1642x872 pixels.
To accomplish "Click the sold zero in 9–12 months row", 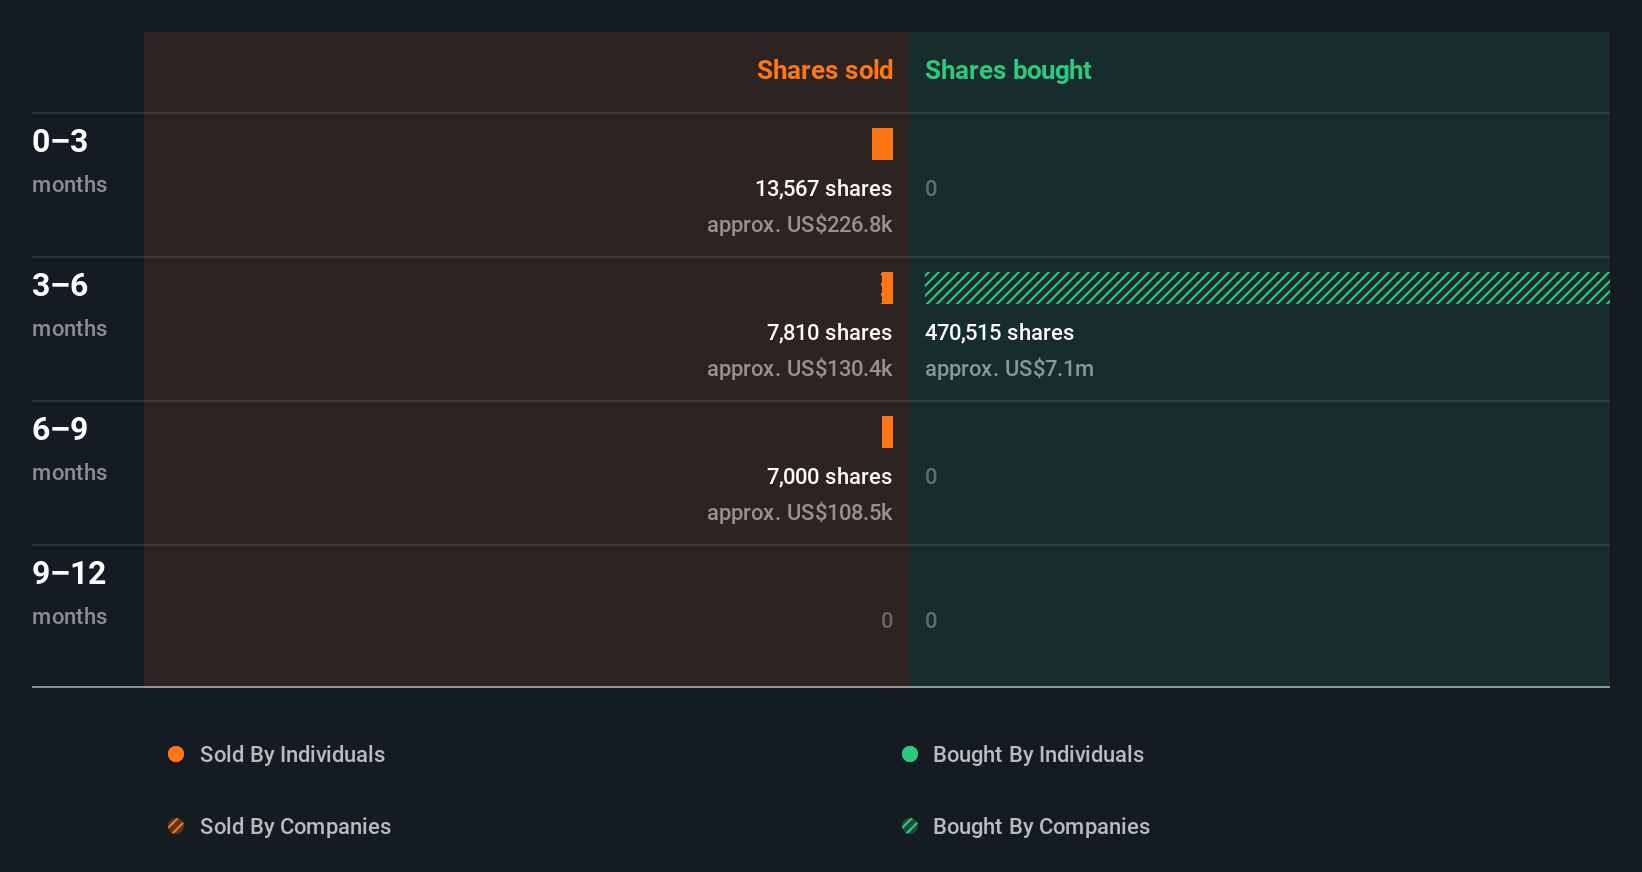I will pos(887,620).
